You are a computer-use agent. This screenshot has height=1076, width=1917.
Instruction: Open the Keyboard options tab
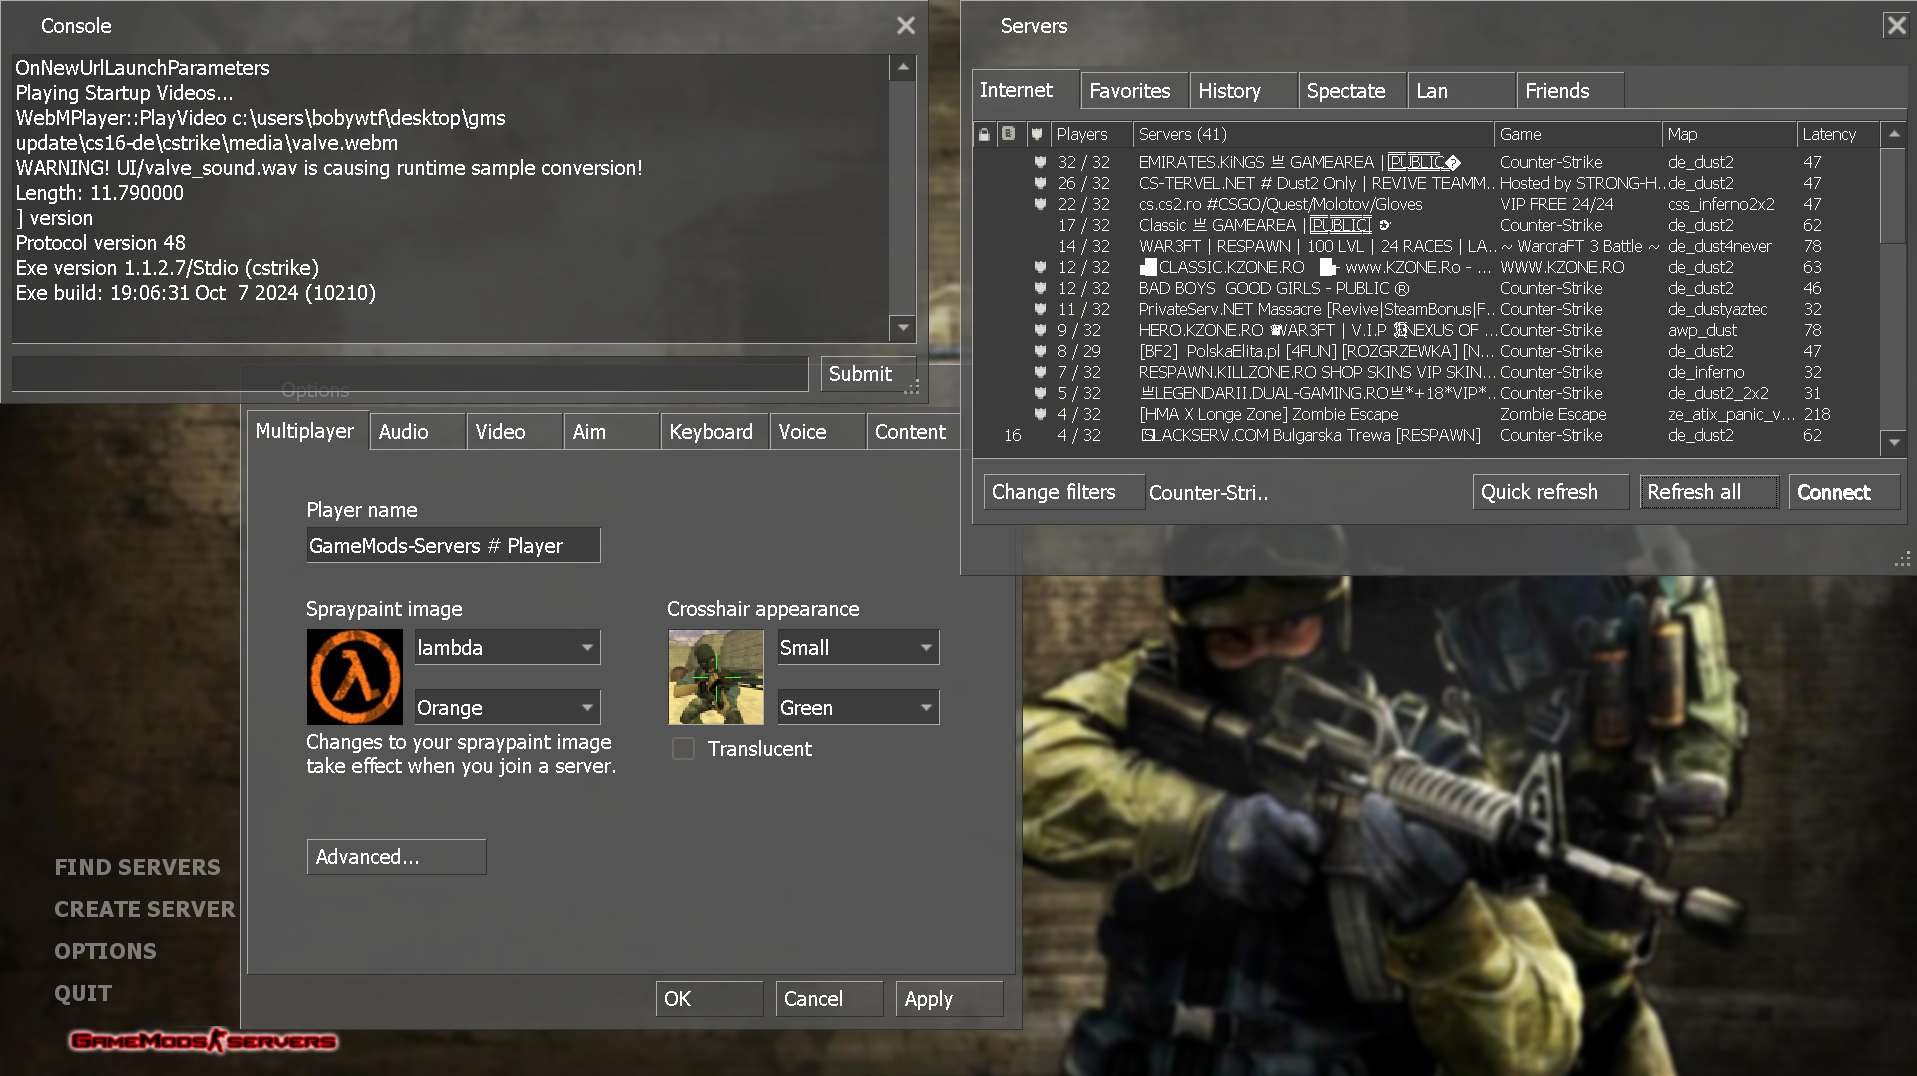point(715,432)
